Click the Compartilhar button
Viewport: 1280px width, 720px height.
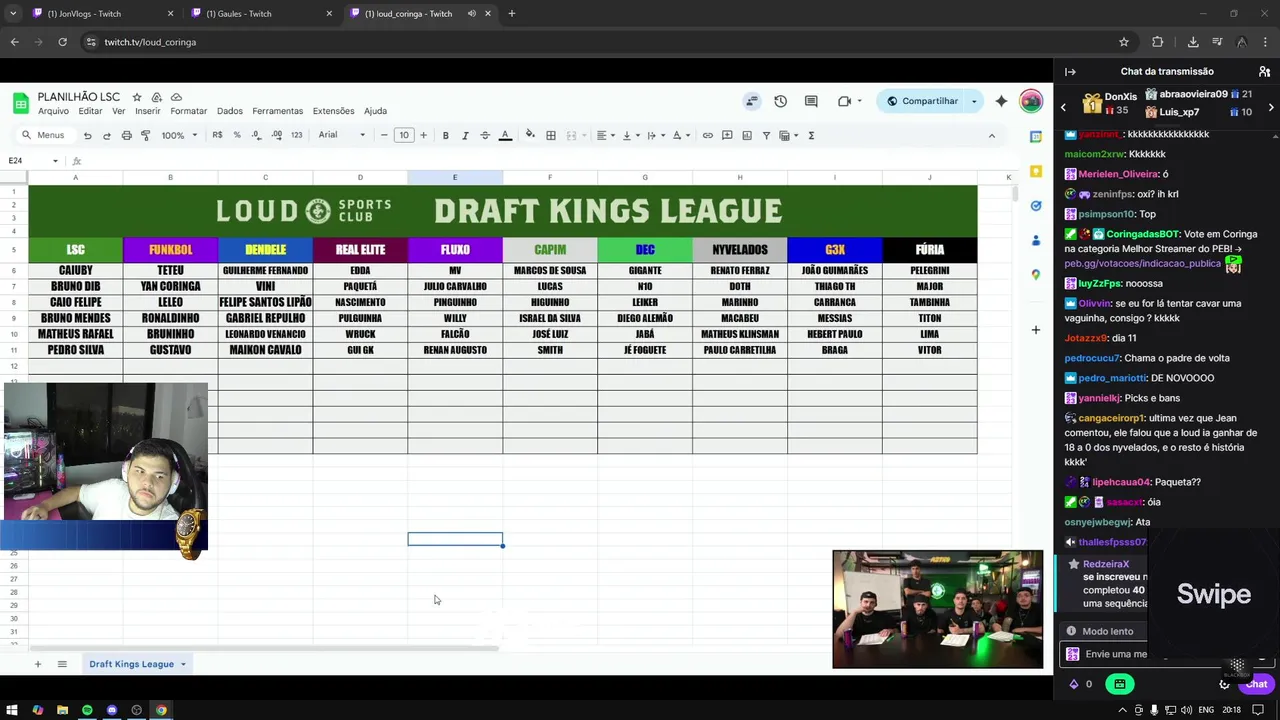921,101
